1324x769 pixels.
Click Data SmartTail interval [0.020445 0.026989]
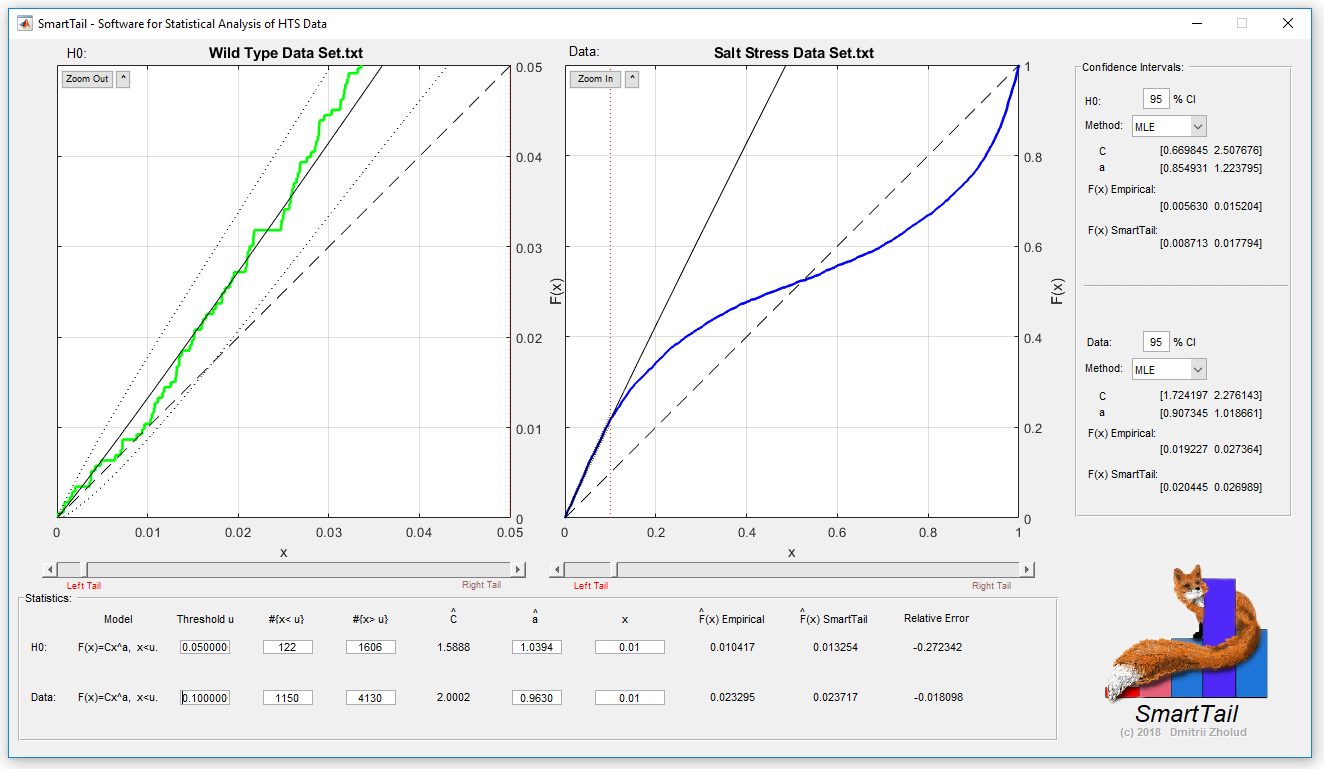[1210, 487]
